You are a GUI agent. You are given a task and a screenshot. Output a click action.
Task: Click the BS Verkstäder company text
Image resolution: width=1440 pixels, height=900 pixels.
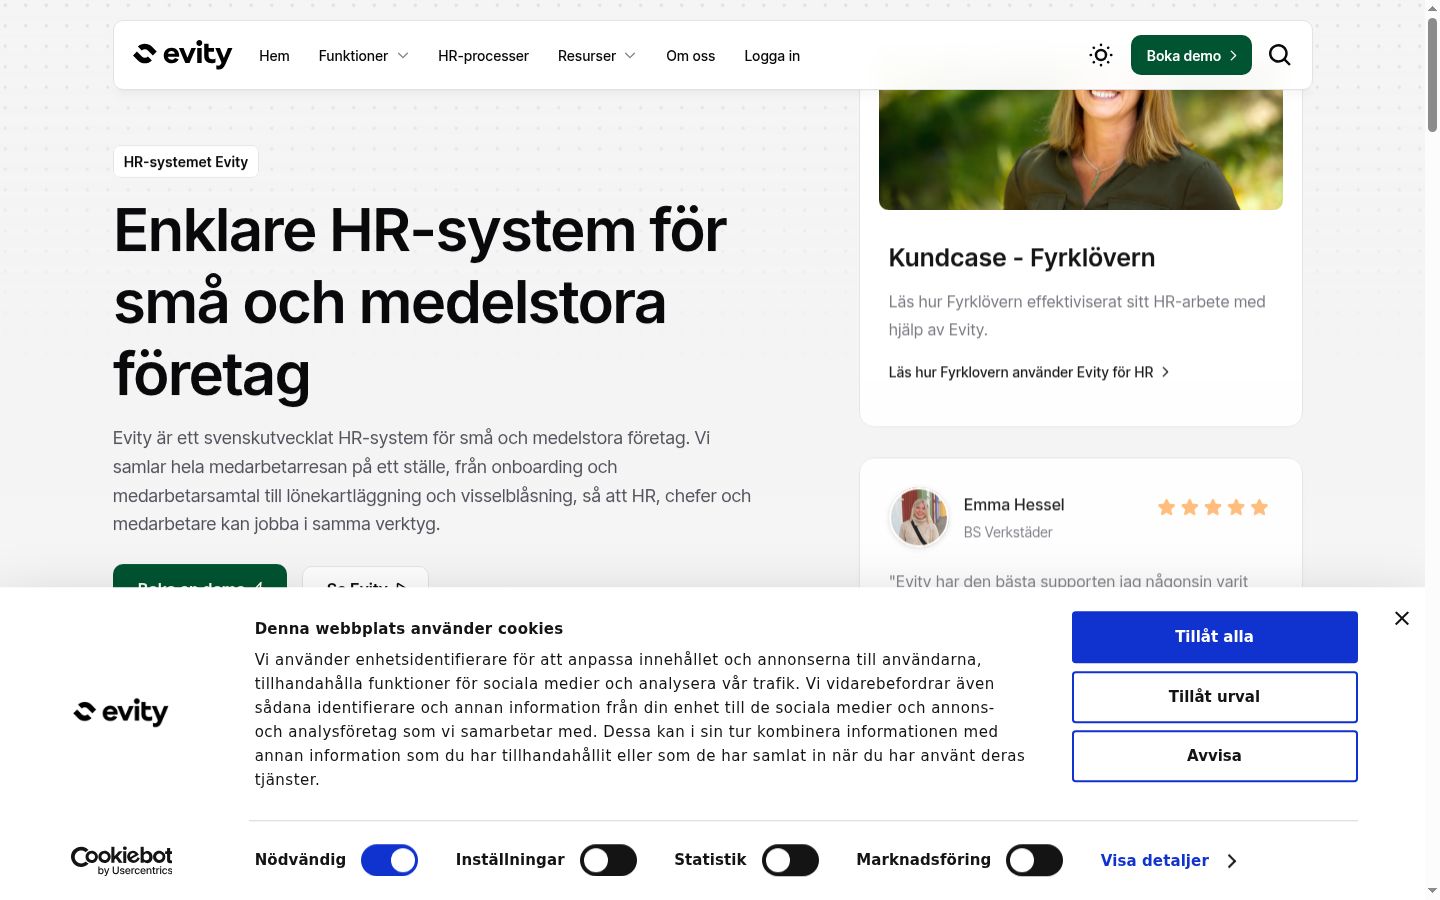(x=1008, y=532)
